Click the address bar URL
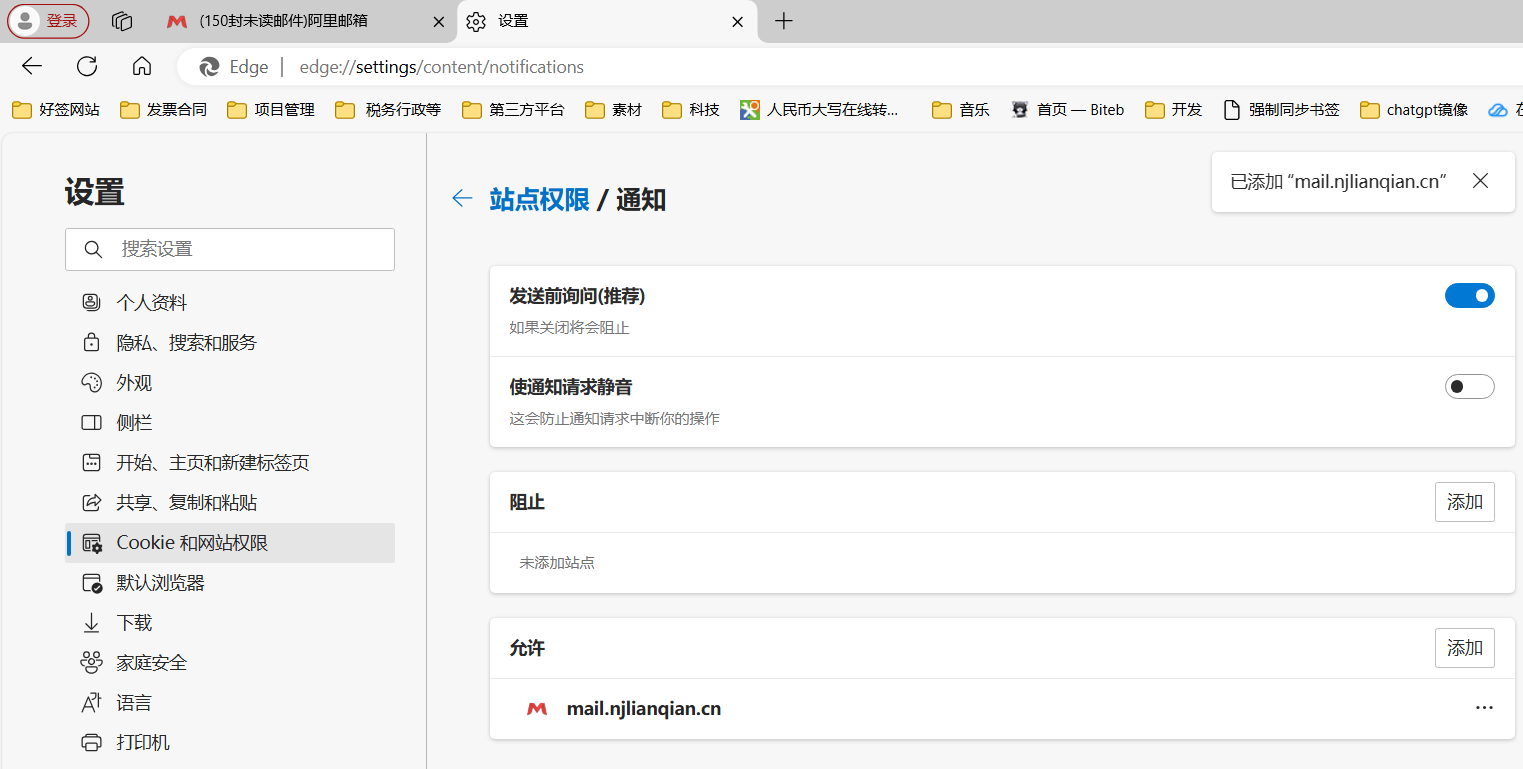 (x=441, y=67)
